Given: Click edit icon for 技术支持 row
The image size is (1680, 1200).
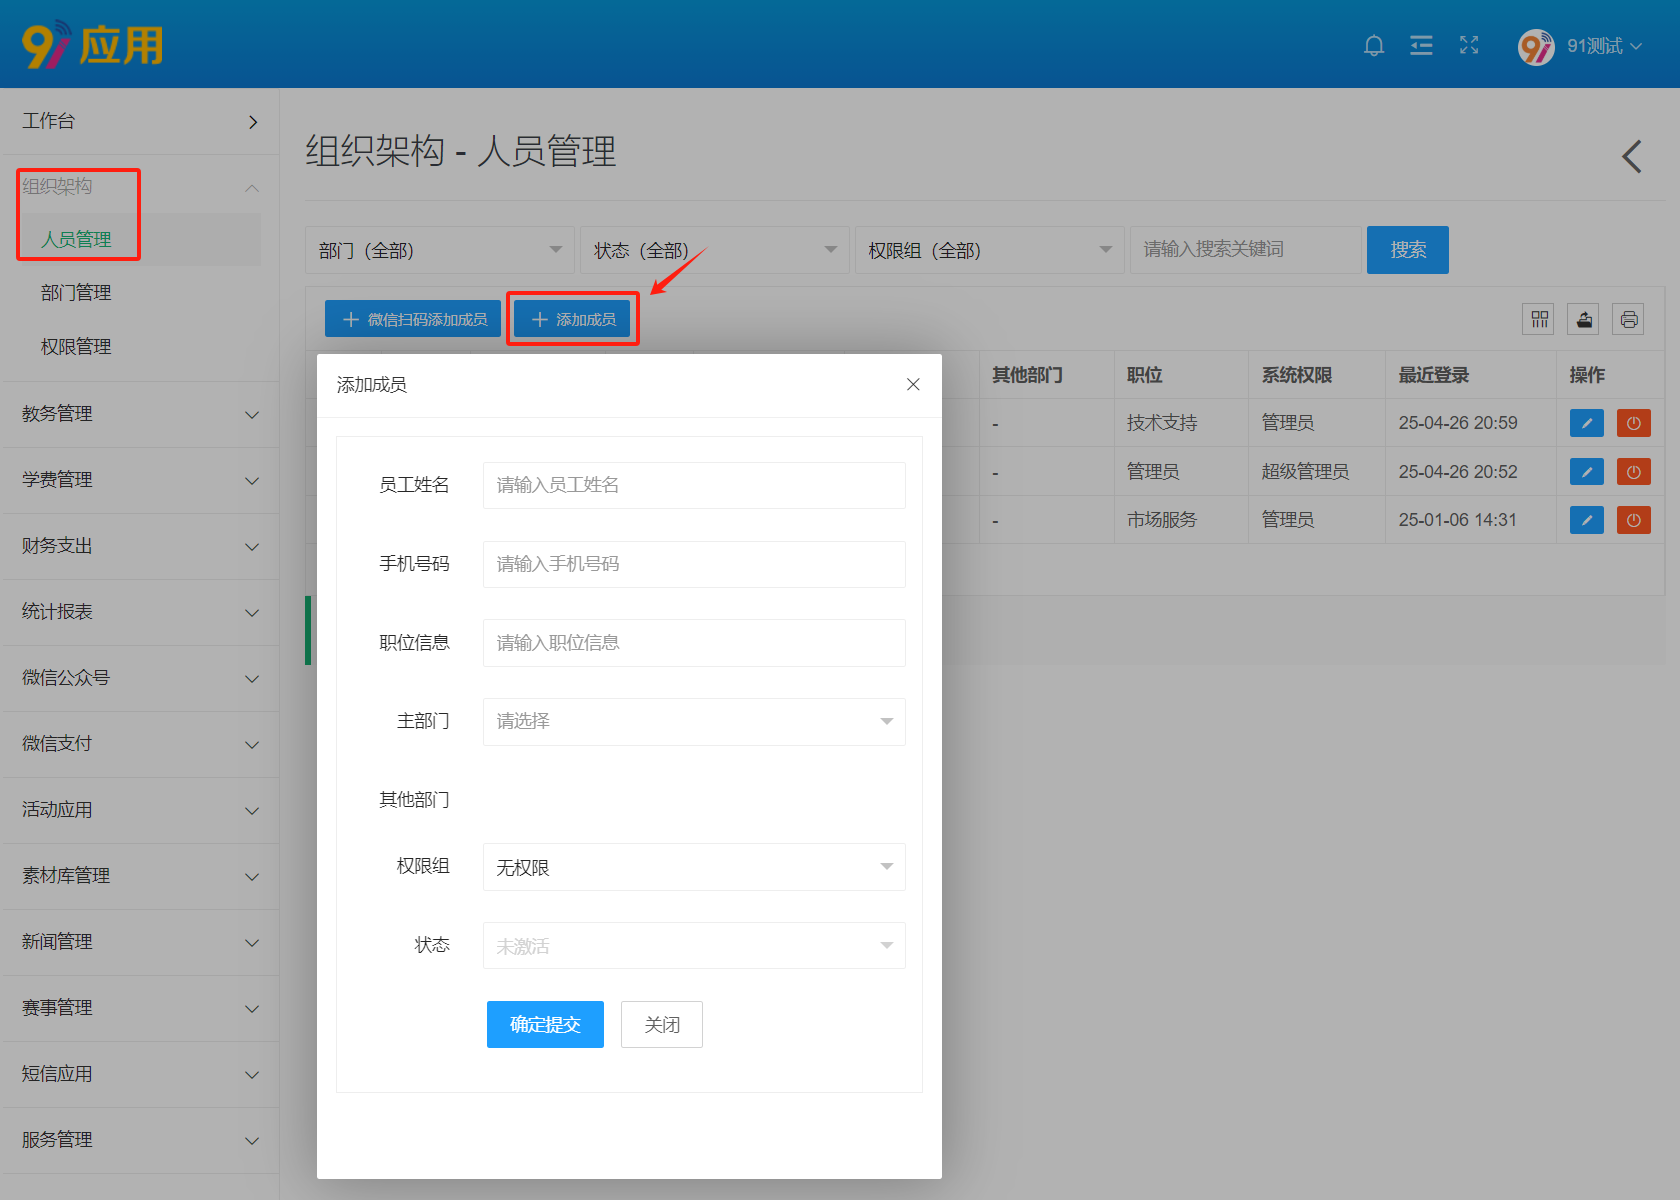Looking at the screenshot, I should tap(1586, 423).
